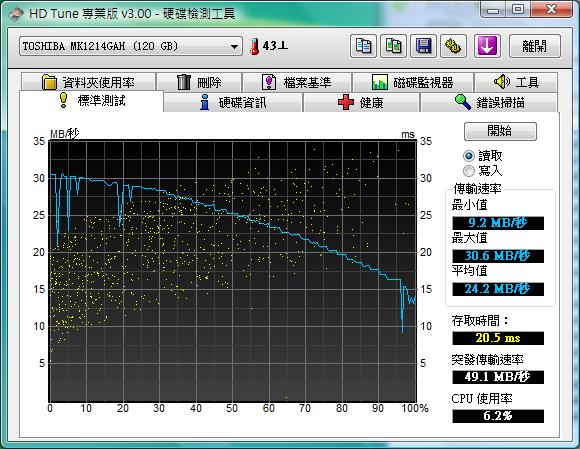The height and width of the screenshot is (449, 580).
Task: Click the 突發傳輸速率 label
Action: (x=487, y=359)
